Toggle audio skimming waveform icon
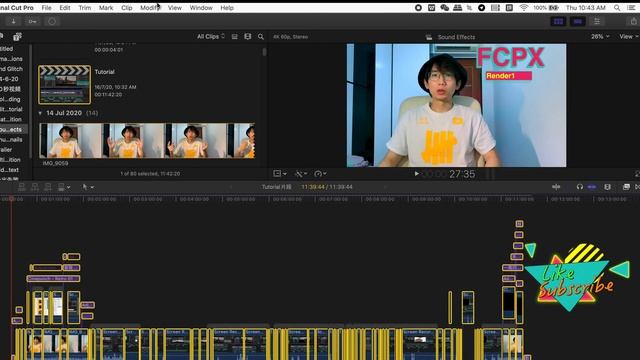 pos(556,187)
